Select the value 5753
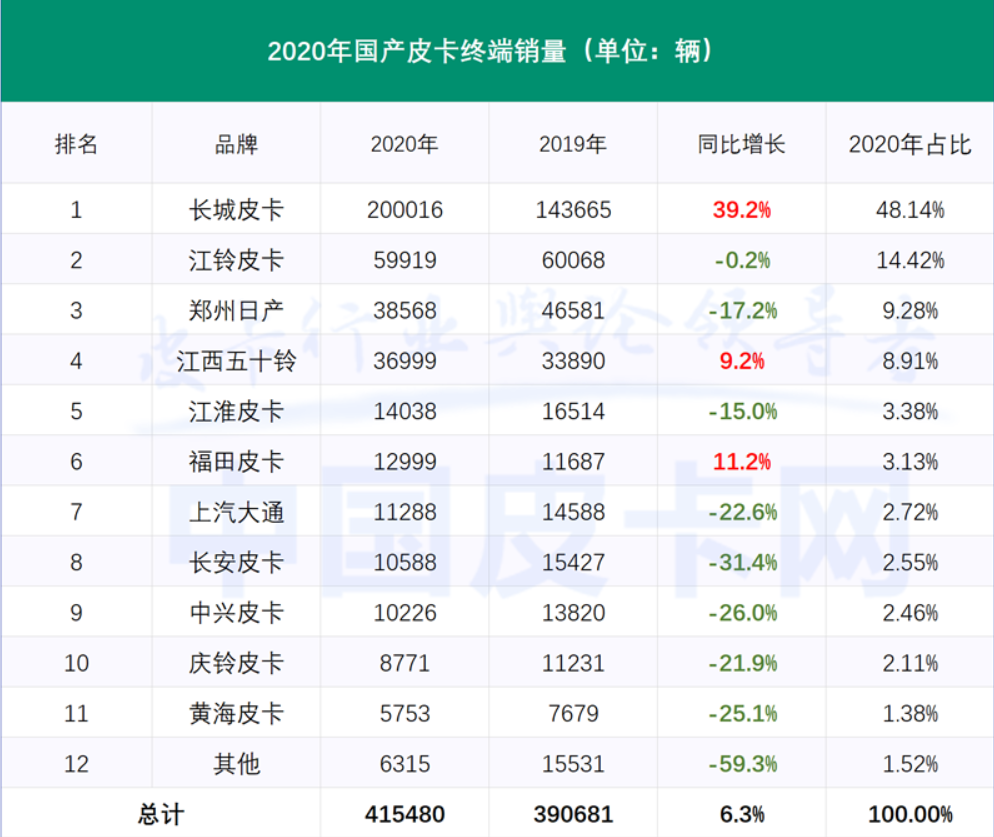The height and width of the screenshot is (837, 994). [x=404, y=714]
